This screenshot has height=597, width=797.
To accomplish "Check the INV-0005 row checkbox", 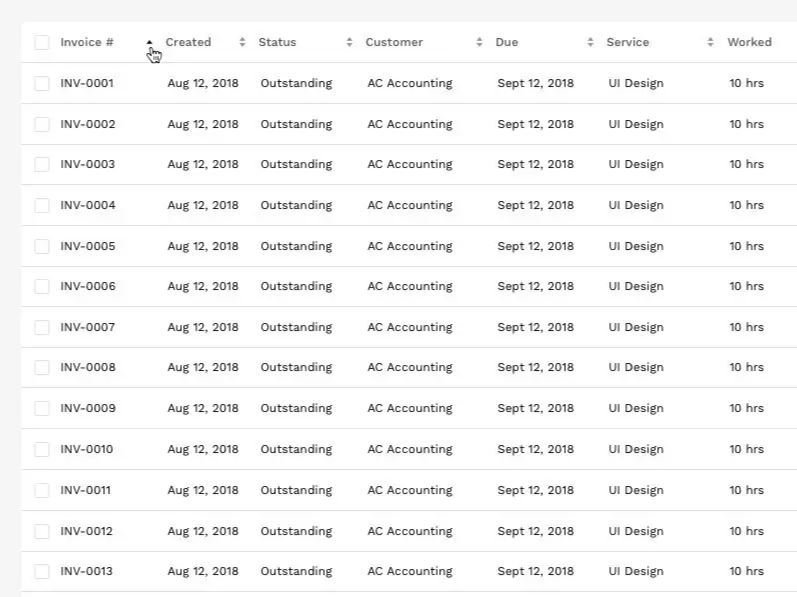I will pyautogui.click(x=42, y=246).
